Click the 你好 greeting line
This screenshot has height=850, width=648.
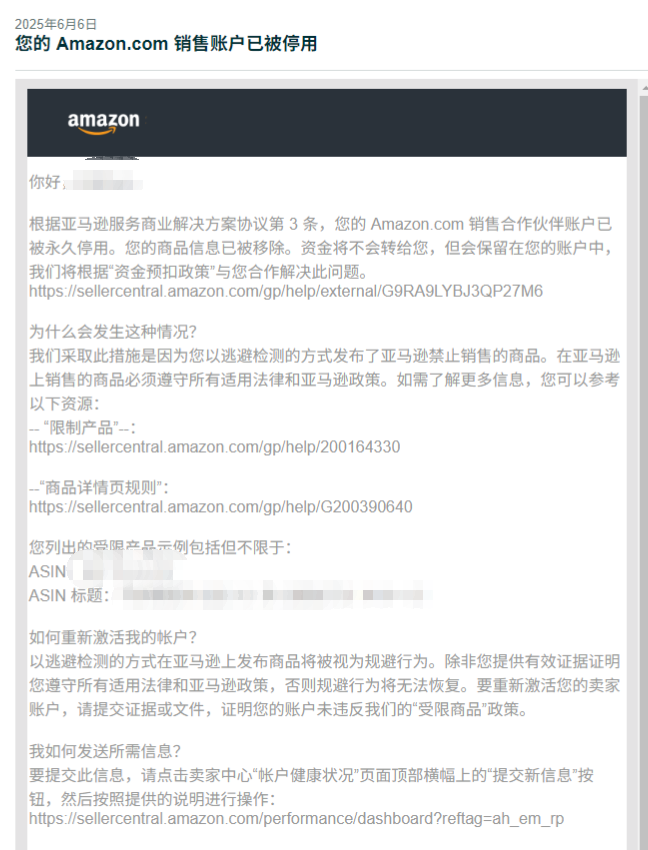86,182
